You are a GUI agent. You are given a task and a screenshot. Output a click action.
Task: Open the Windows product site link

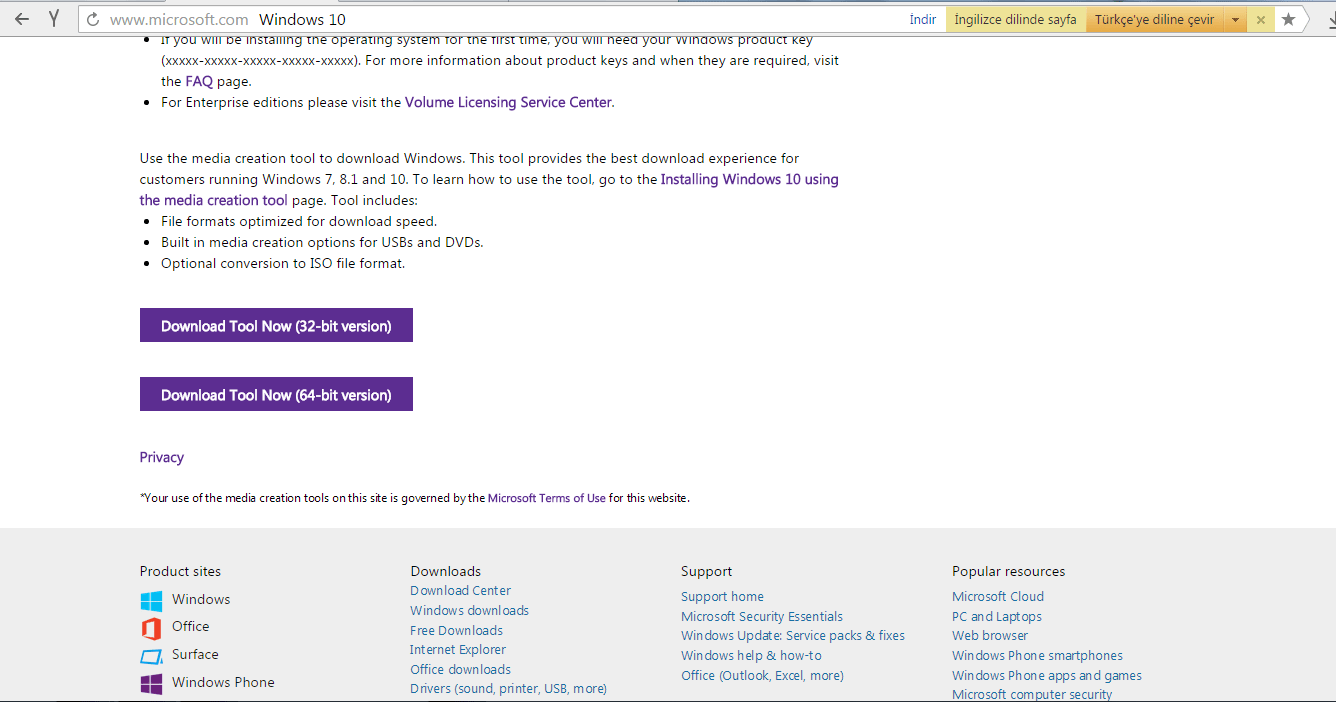201,599
